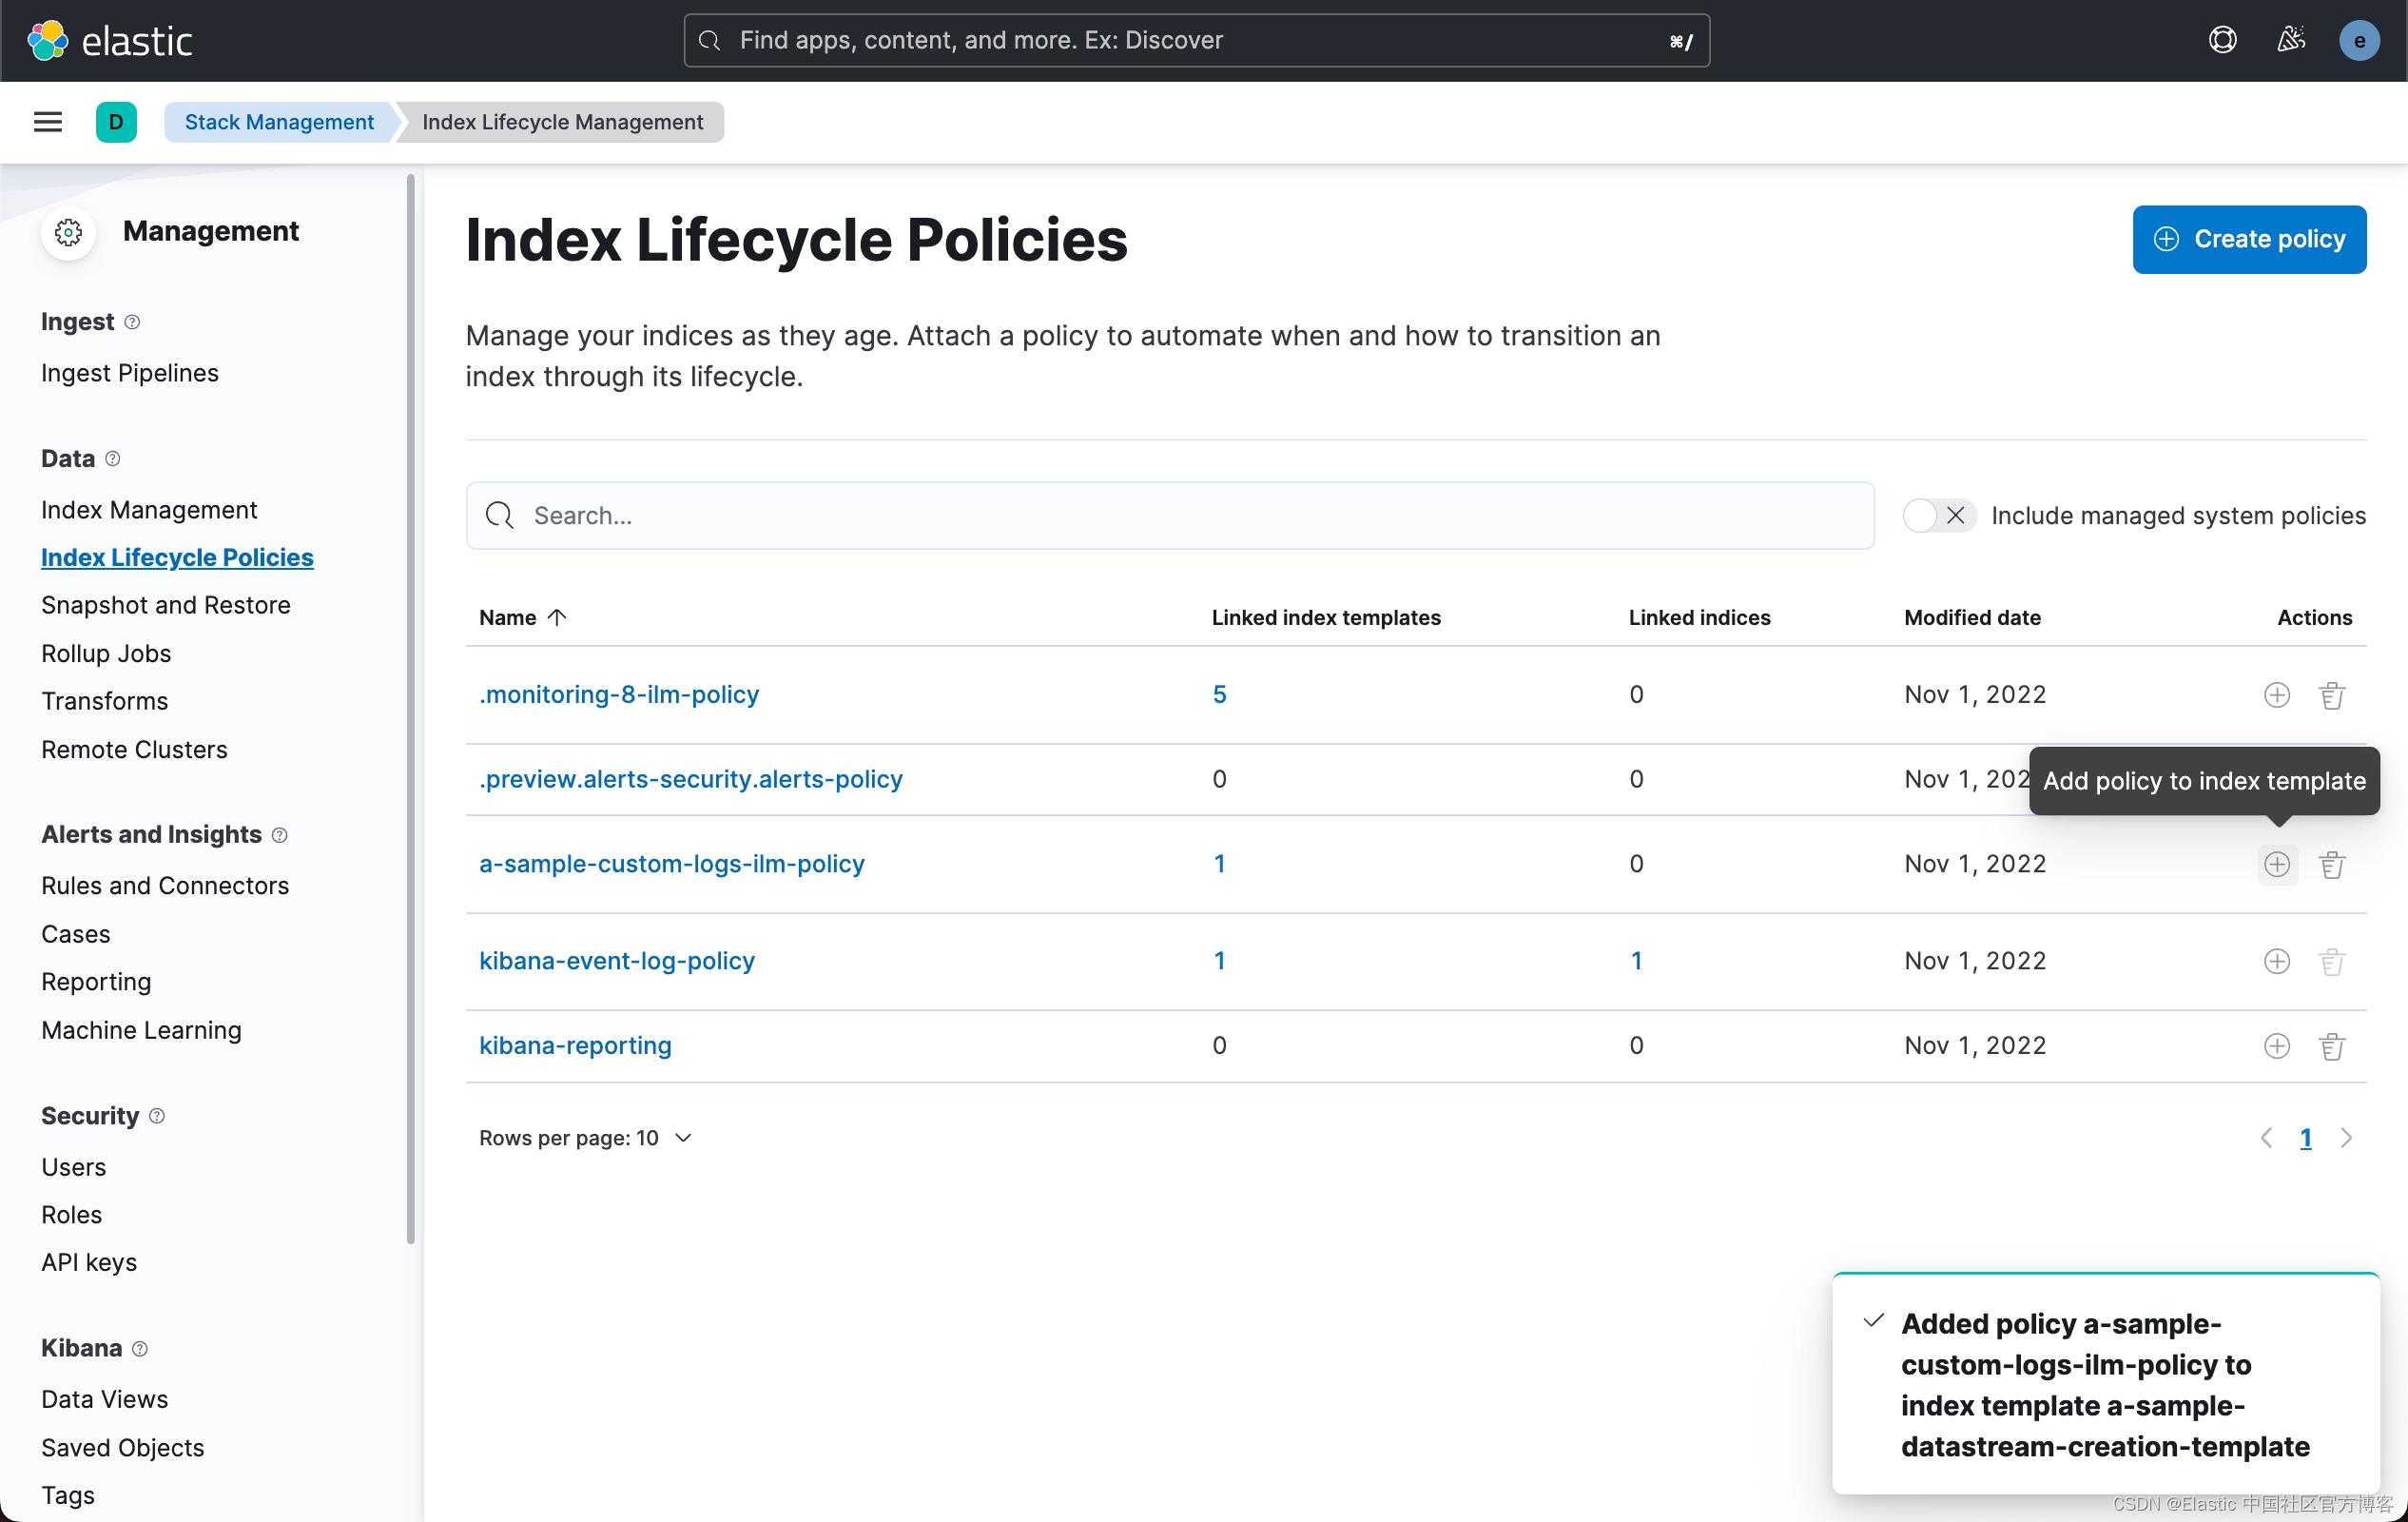Open Snapshot and Restore in sidebar

166,605
